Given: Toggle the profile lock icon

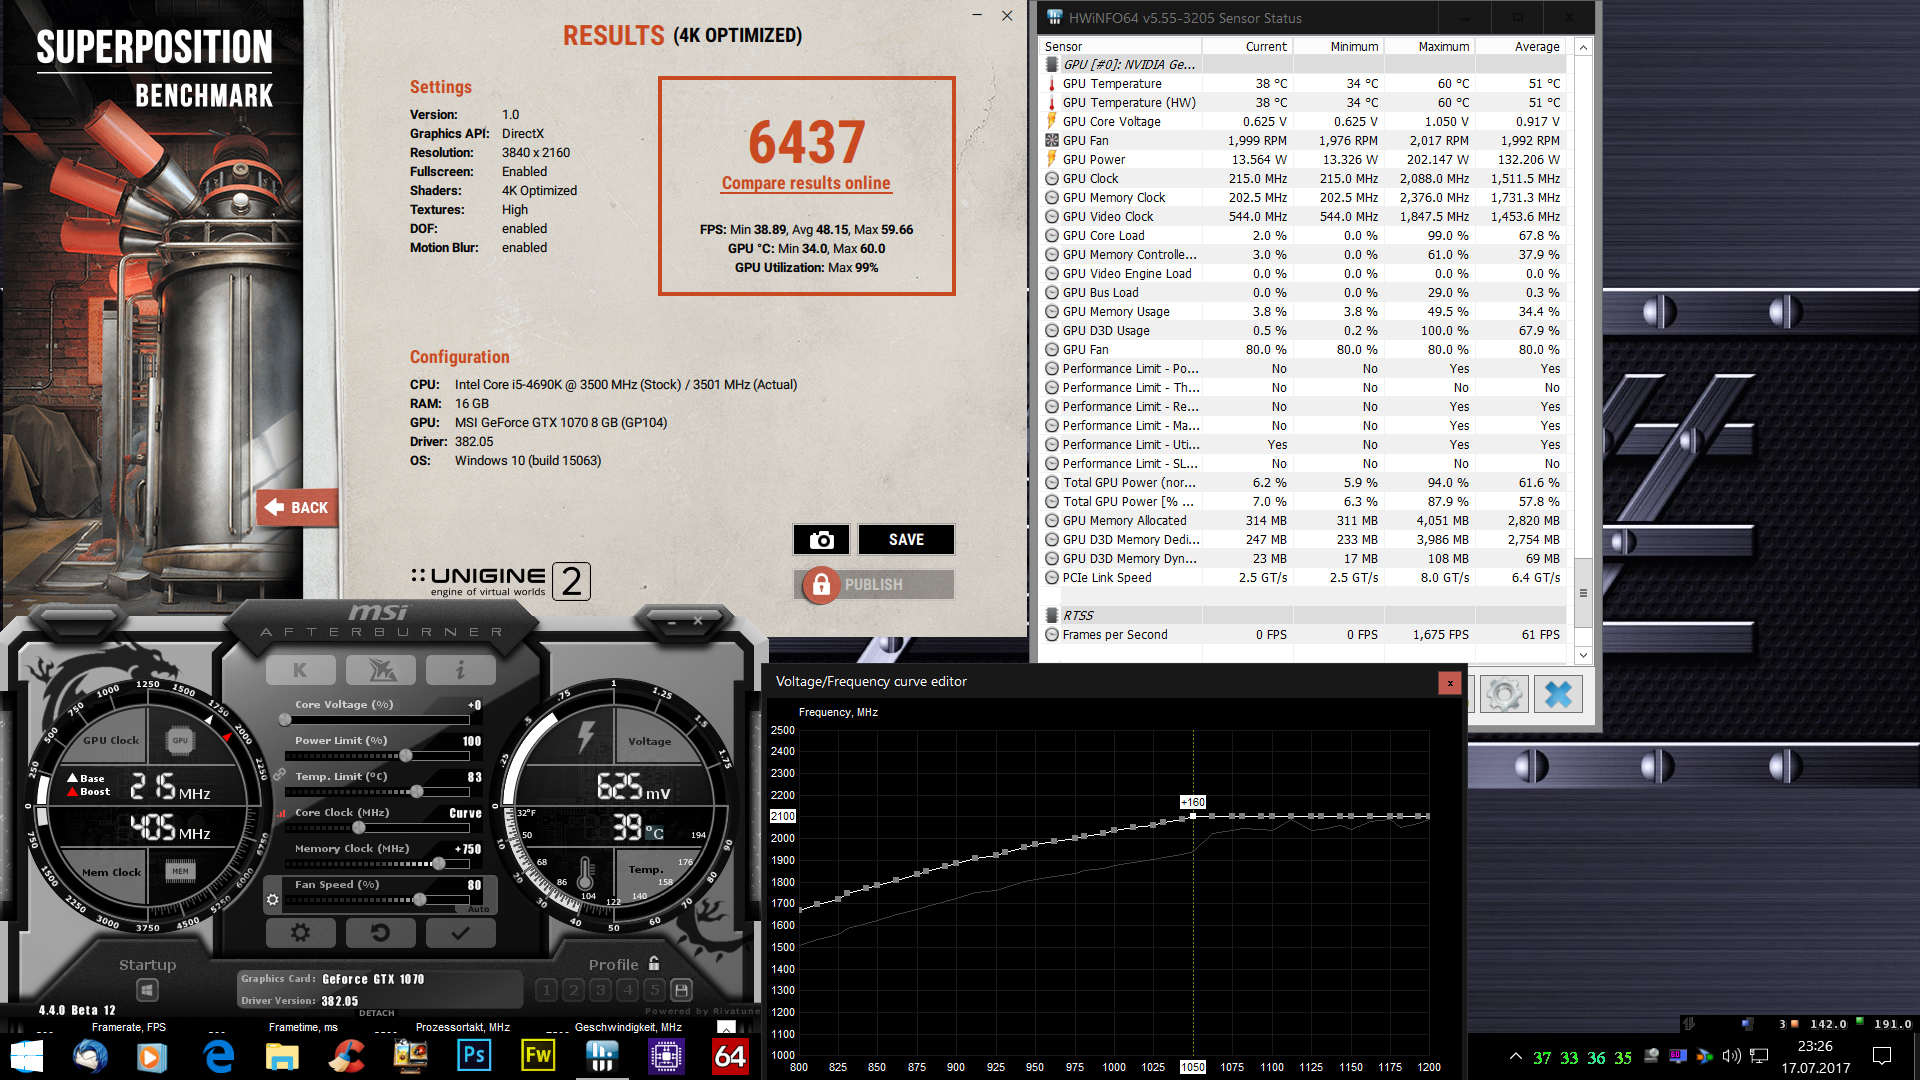Looking at the screenshot, I should coord(654,964).
